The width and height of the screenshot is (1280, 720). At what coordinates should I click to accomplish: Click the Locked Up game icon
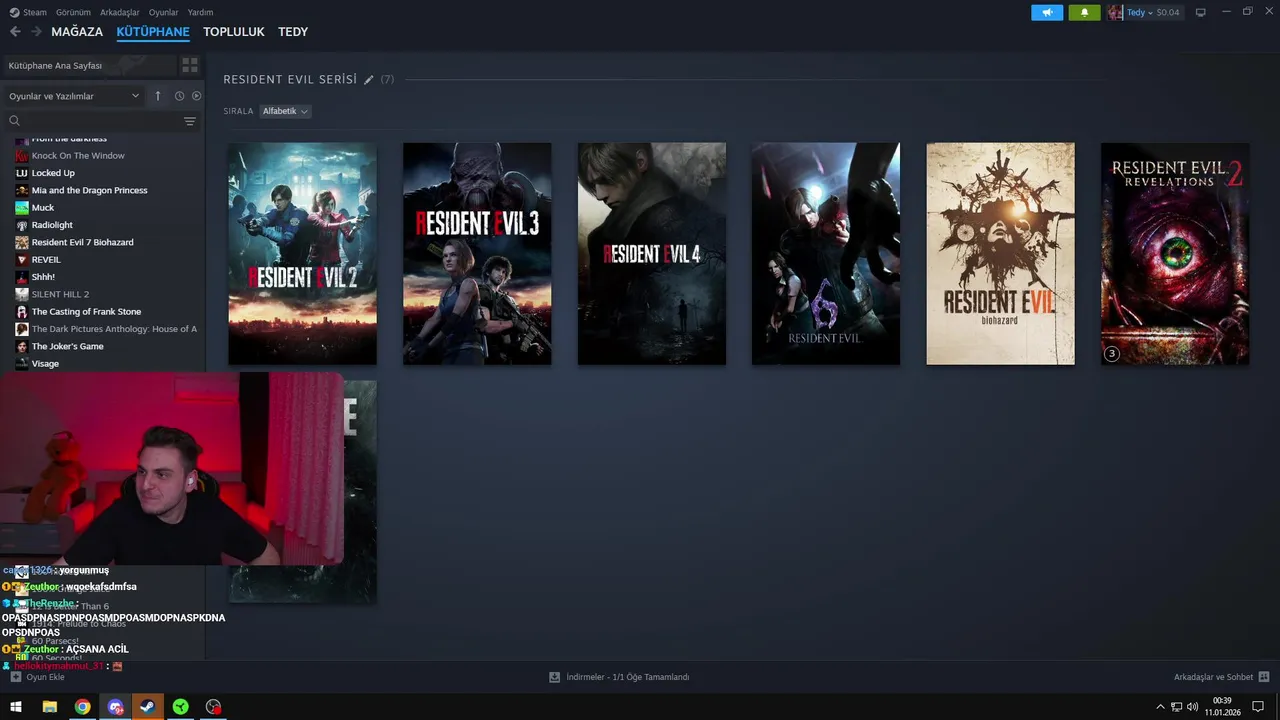tap(22, 173)
